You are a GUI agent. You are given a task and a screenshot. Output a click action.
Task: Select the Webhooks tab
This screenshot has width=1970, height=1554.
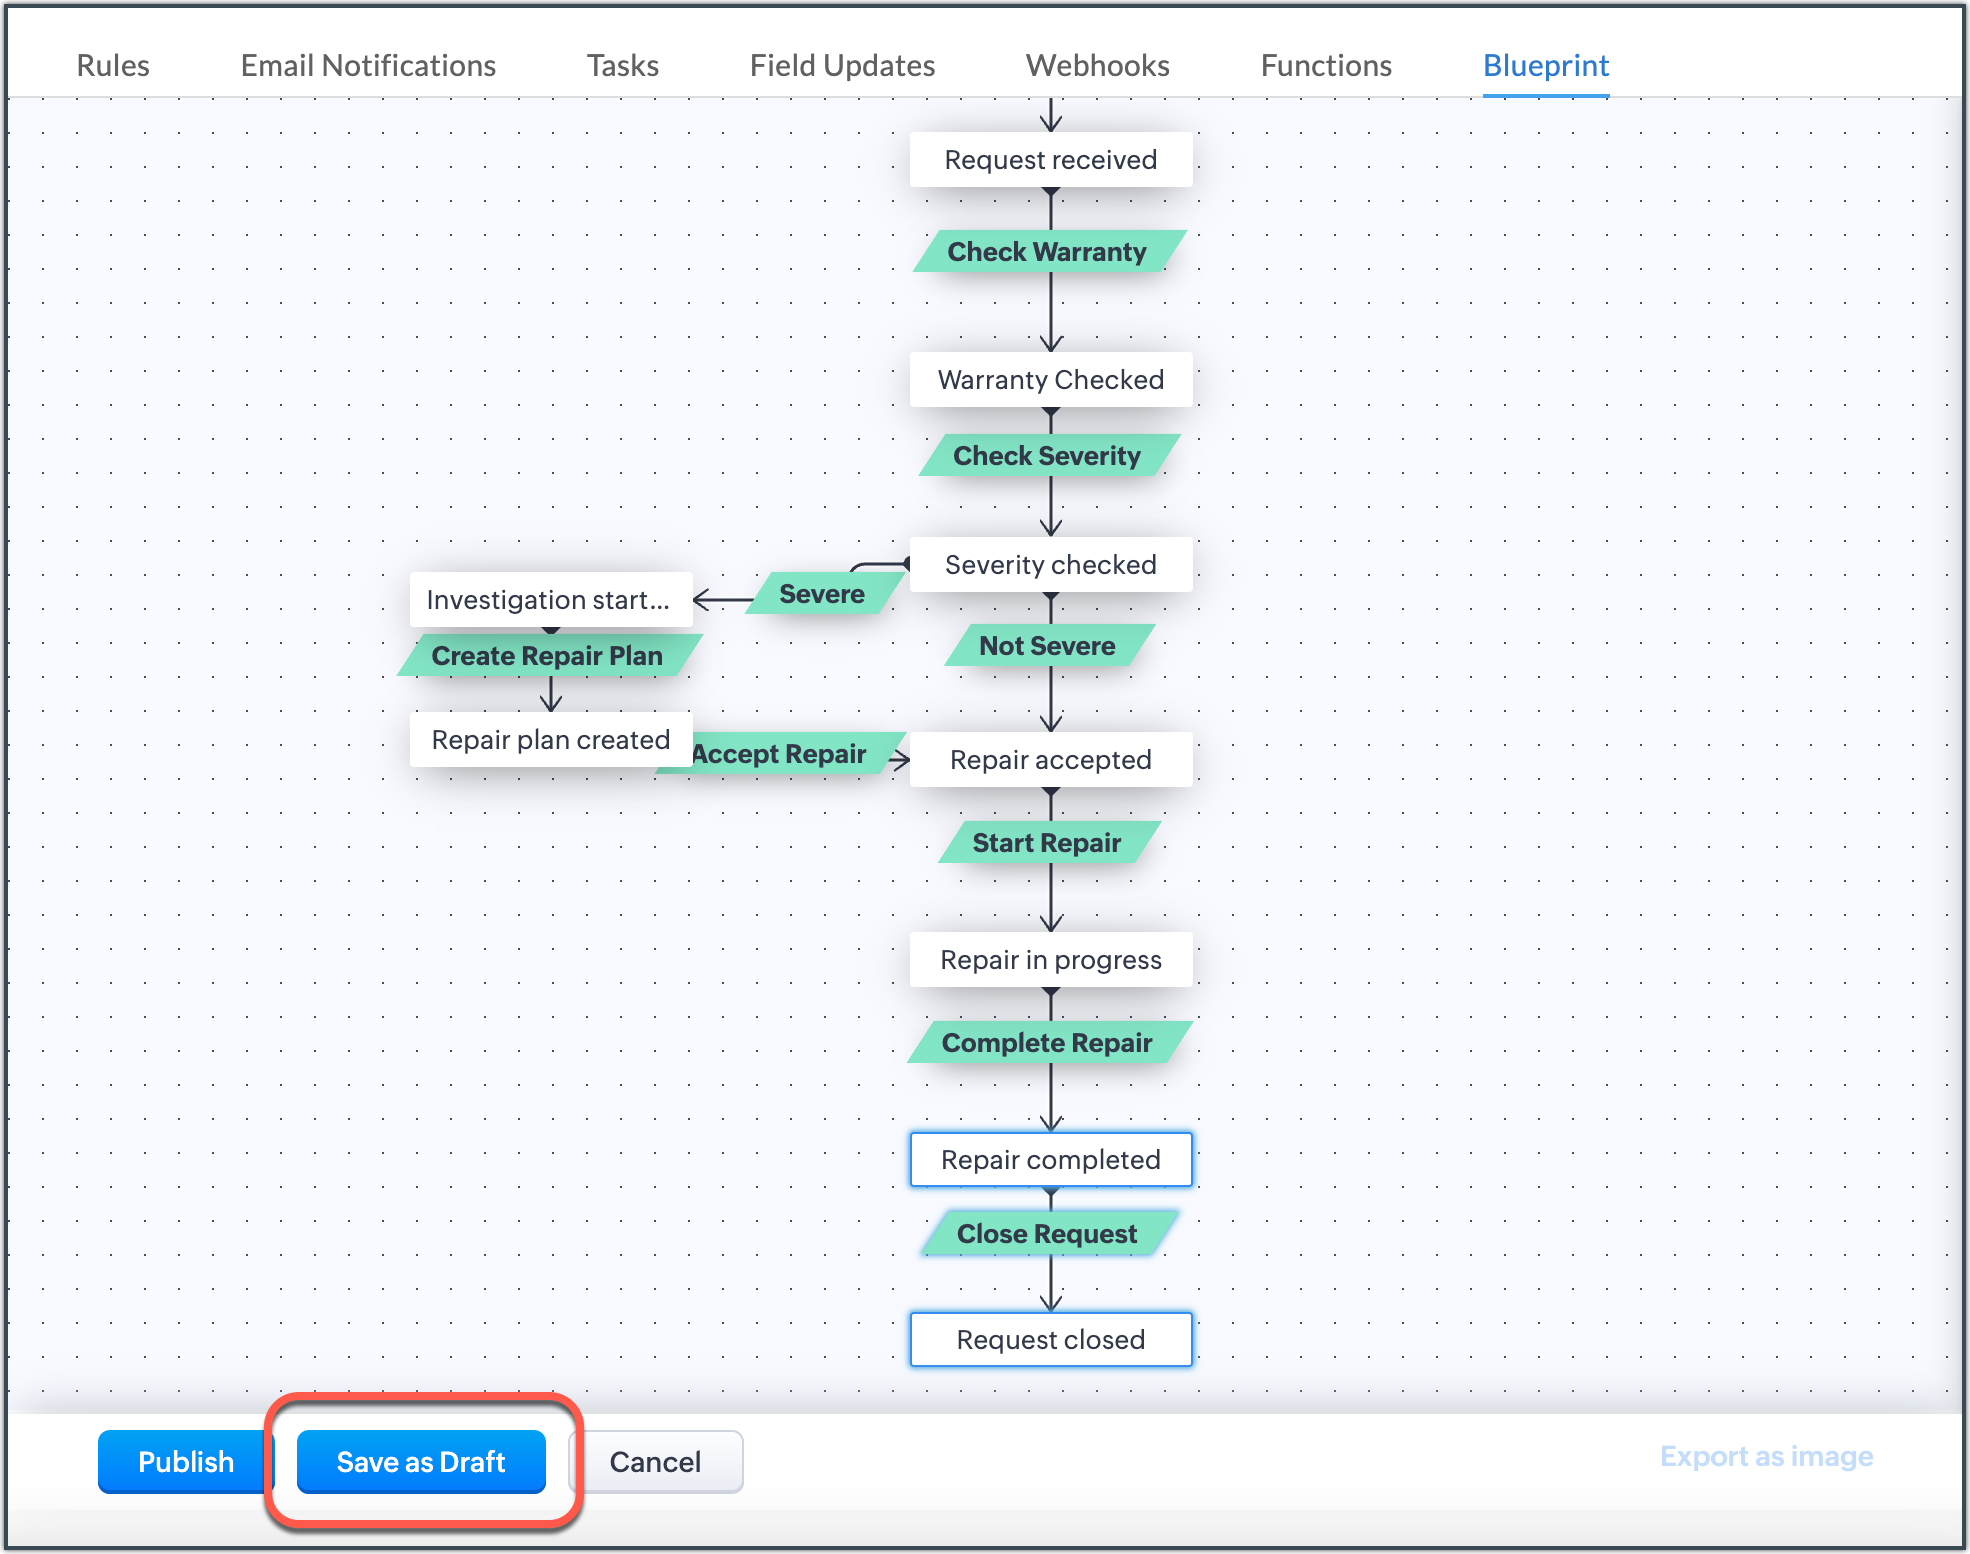(1097, 66)
